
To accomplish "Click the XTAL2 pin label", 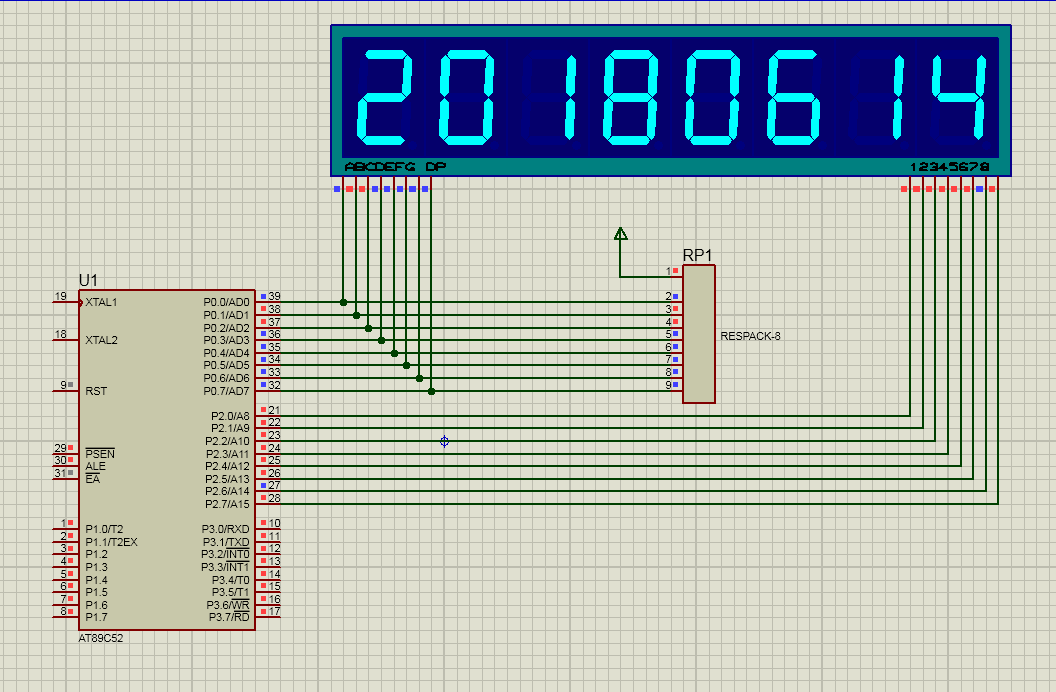I will 101,340.
